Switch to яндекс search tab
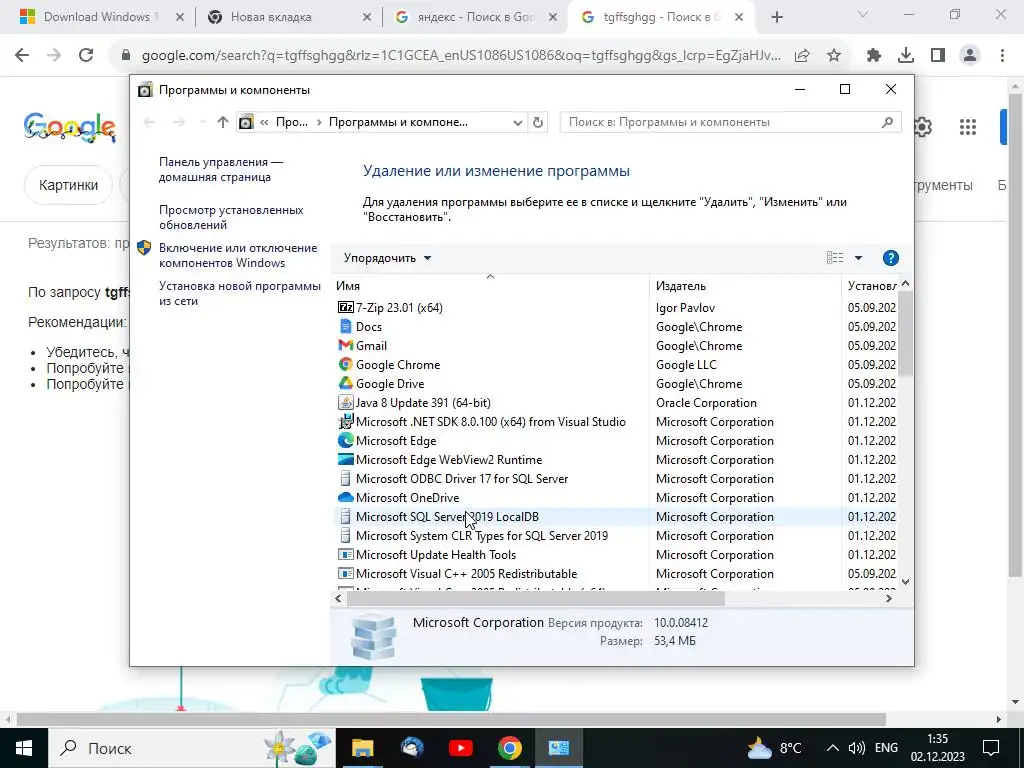 [x=475, y=17]
